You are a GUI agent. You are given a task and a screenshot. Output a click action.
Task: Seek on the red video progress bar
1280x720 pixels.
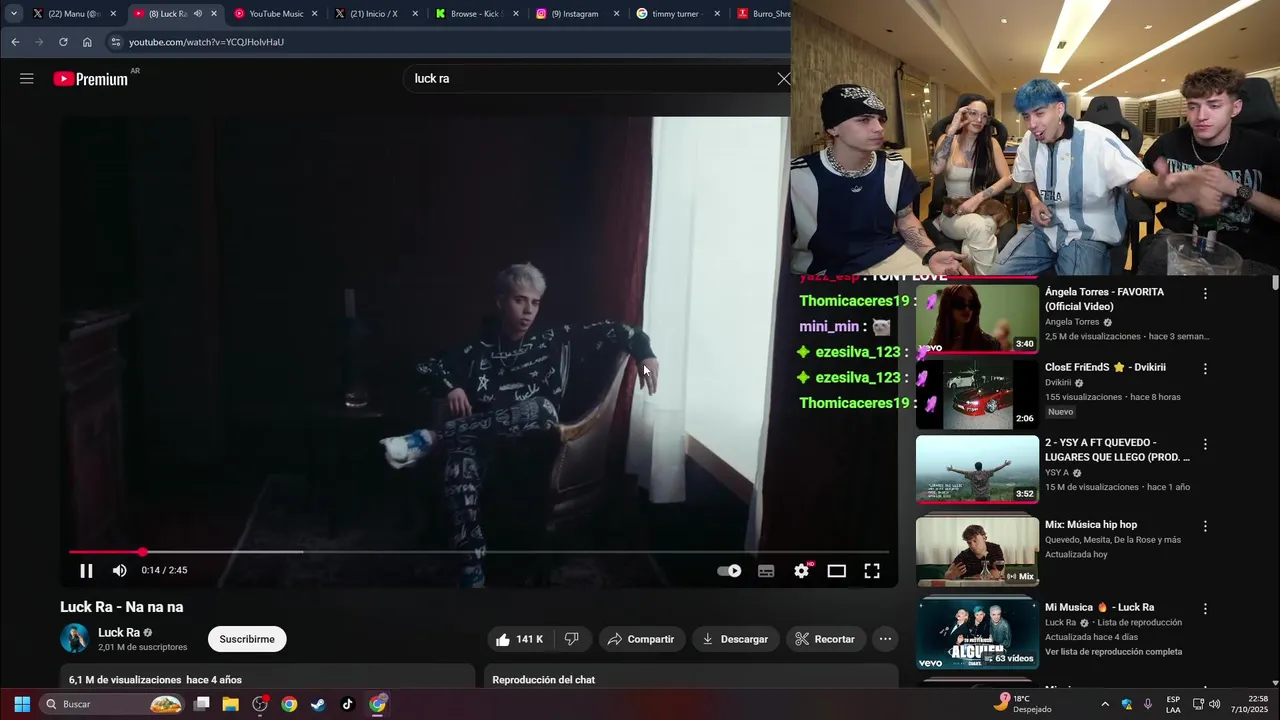[479, 552]
